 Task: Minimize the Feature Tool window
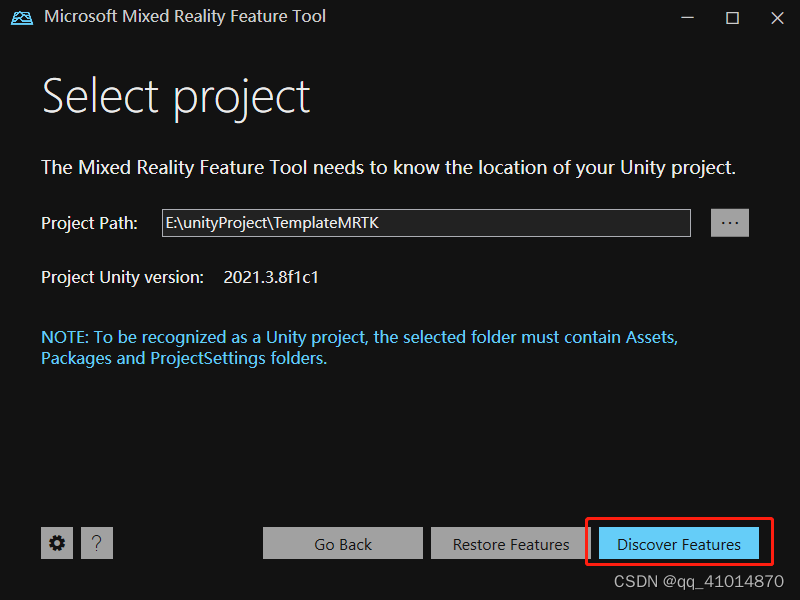(687, 17)
